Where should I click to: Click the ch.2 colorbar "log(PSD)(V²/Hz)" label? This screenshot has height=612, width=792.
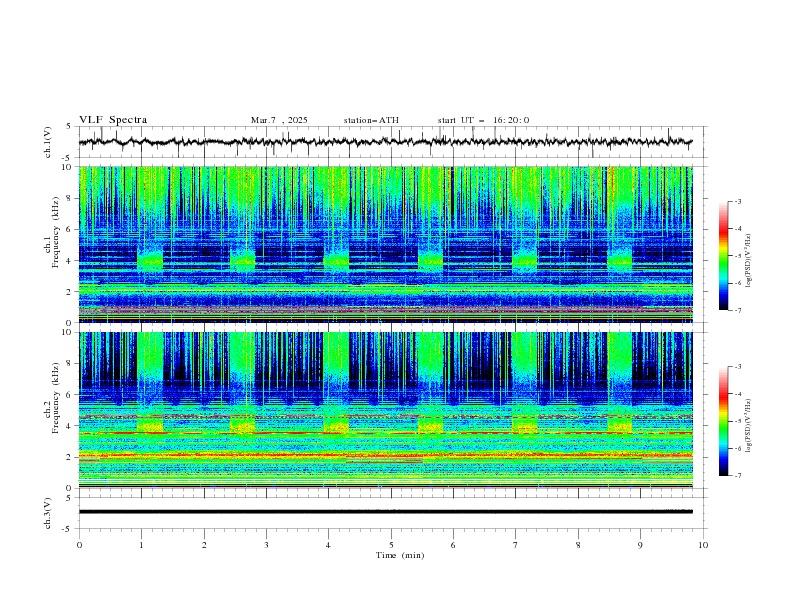[x=749, y=425]
